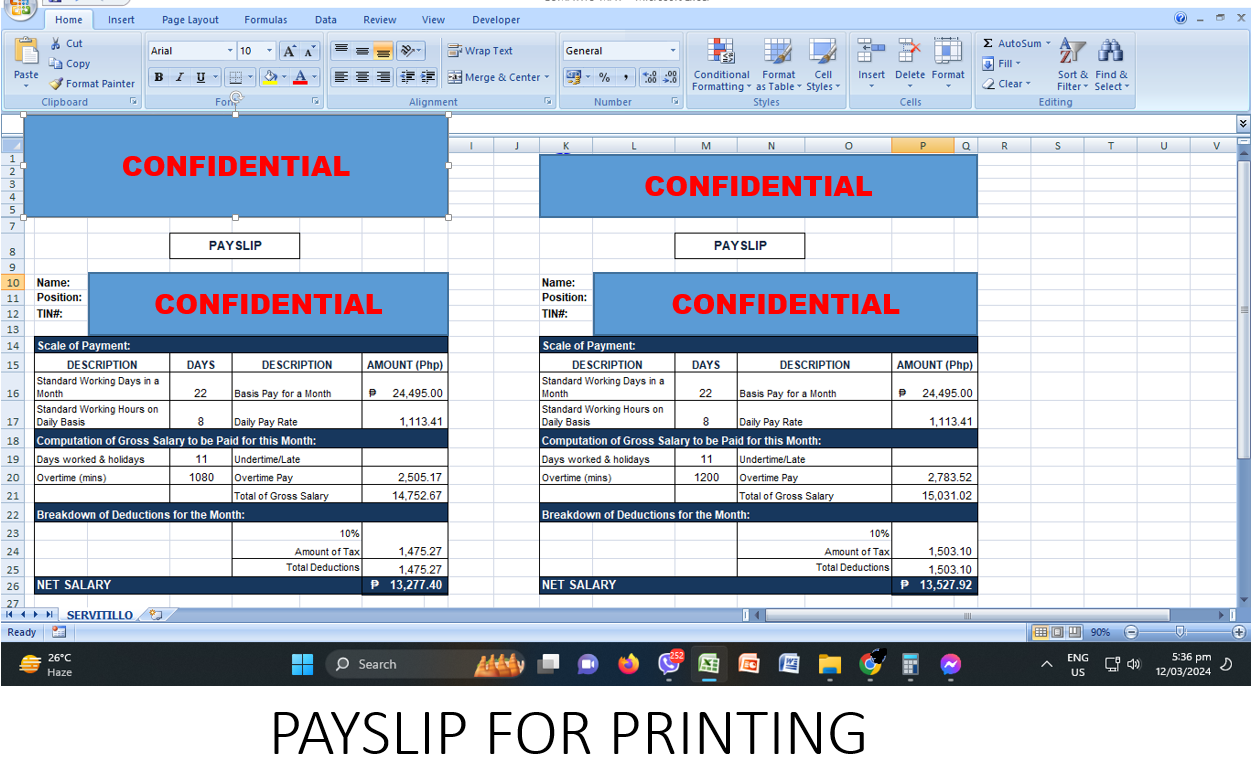The image size is (1253, 762).
Task: Toggle Align Text Right
Action: tap(383, 77)
